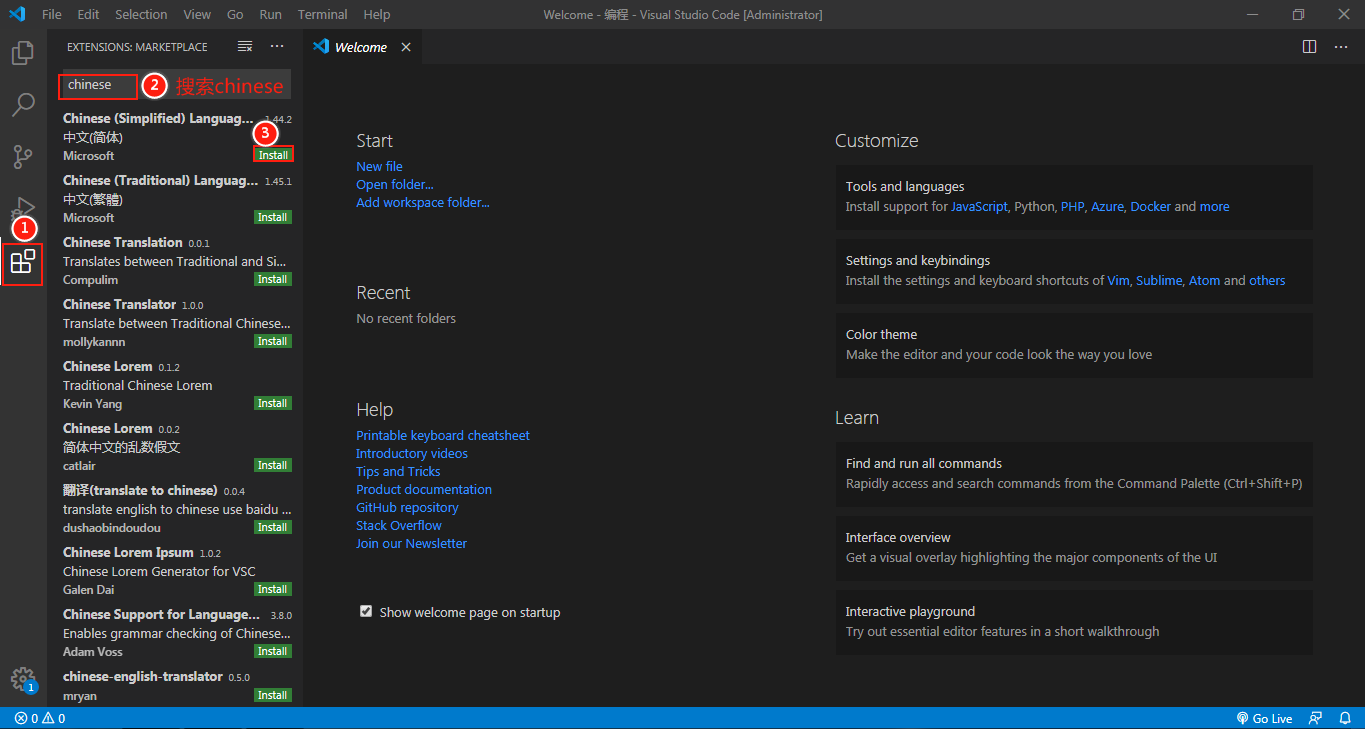The image size is (1365, 729).
Task: Open the Explorer view in activity bar
Action: [22, 52]
